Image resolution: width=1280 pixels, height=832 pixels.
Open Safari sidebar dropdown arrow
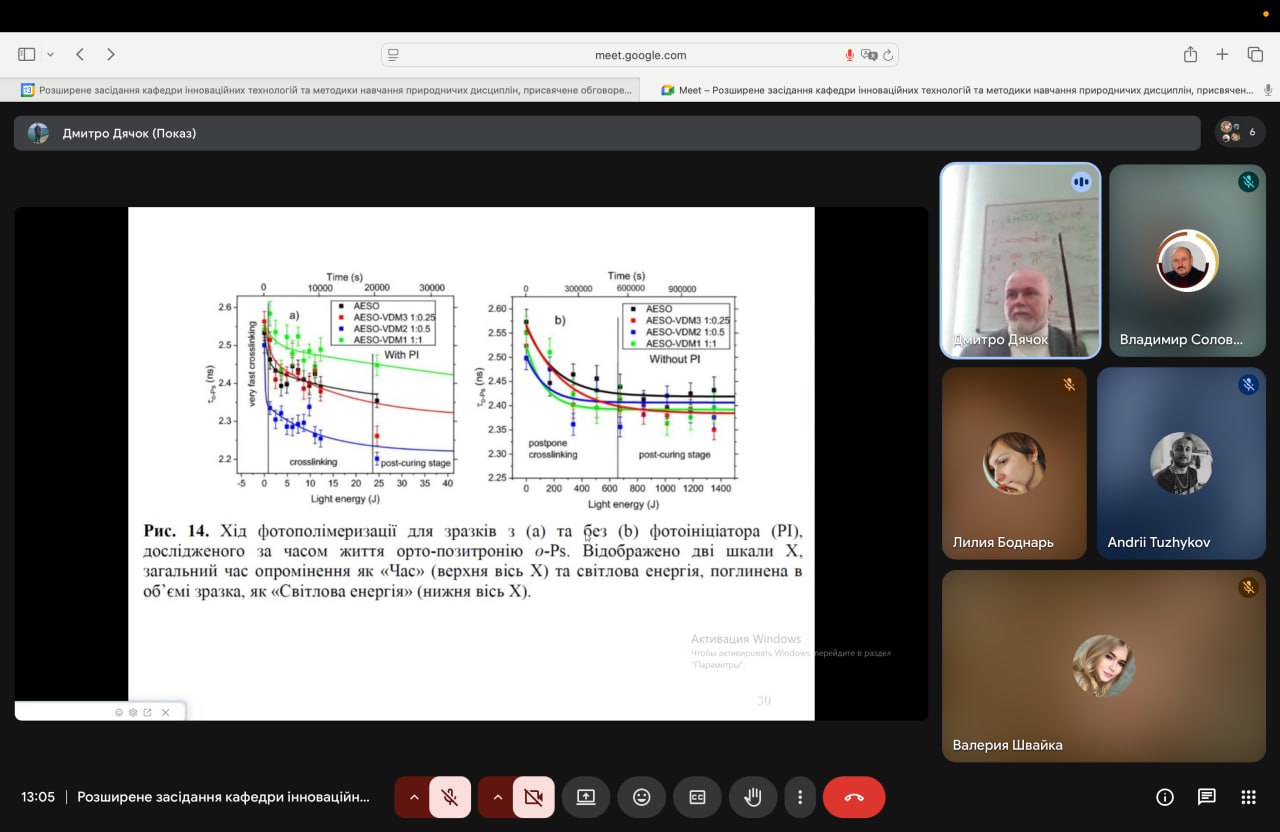(x=50, y=55)
